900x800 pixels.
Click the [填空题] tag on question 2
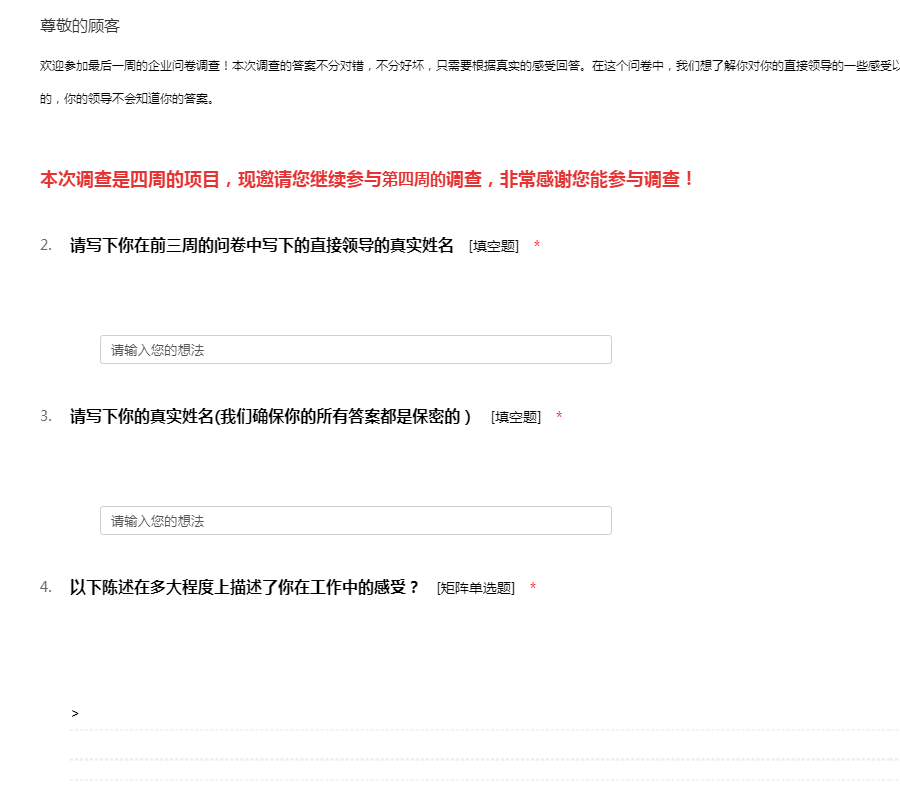click(x=494, y=247)
